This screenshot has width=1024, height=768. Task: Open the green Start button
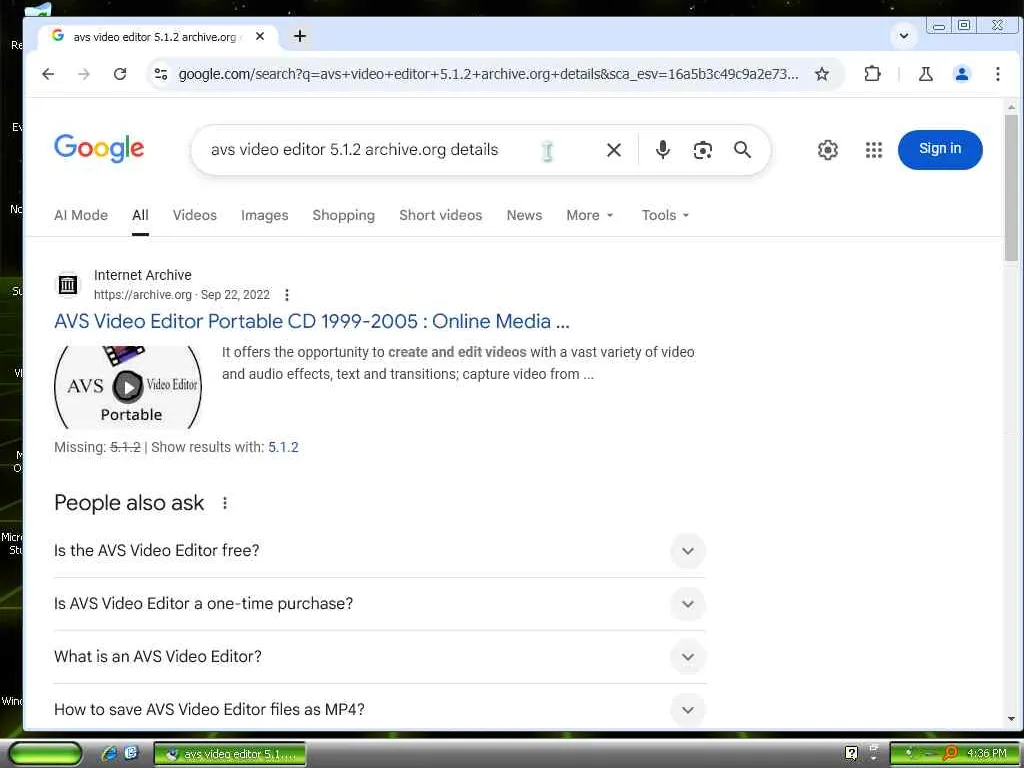pos(46,754)
